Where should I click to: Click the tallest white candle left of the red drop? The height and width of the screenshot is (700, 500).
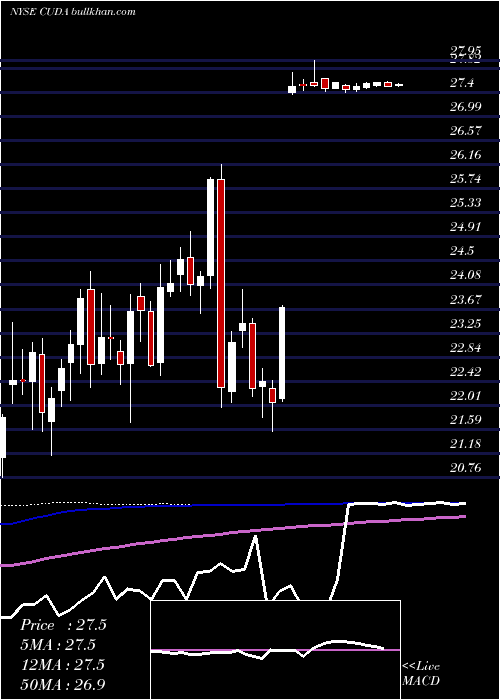point(210,227)
